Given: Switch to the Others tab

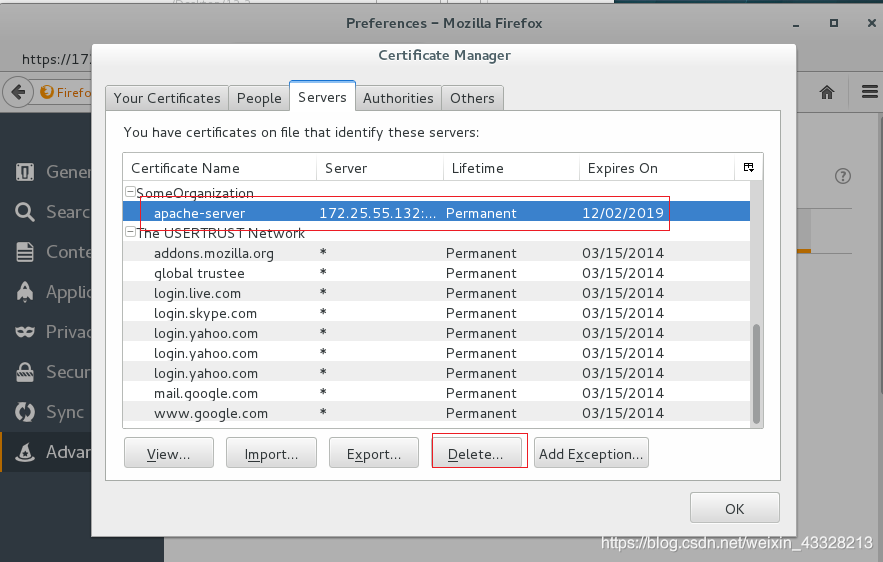Looking at the screenshot, I should point(472,98).
